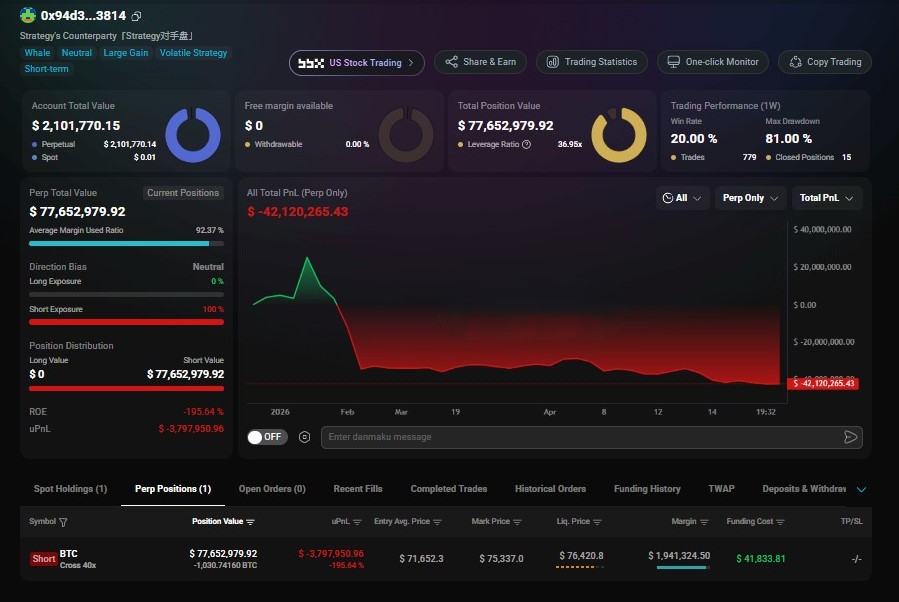Type in the danmaku message field
The height and width of the screenshot is (602, 899).
(580, 437)
